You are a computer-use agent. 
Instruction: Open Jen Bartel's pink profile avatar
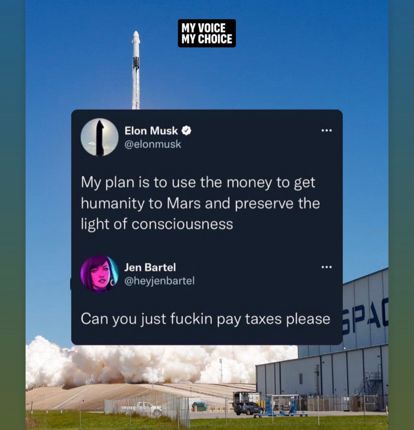click(99, 274)
